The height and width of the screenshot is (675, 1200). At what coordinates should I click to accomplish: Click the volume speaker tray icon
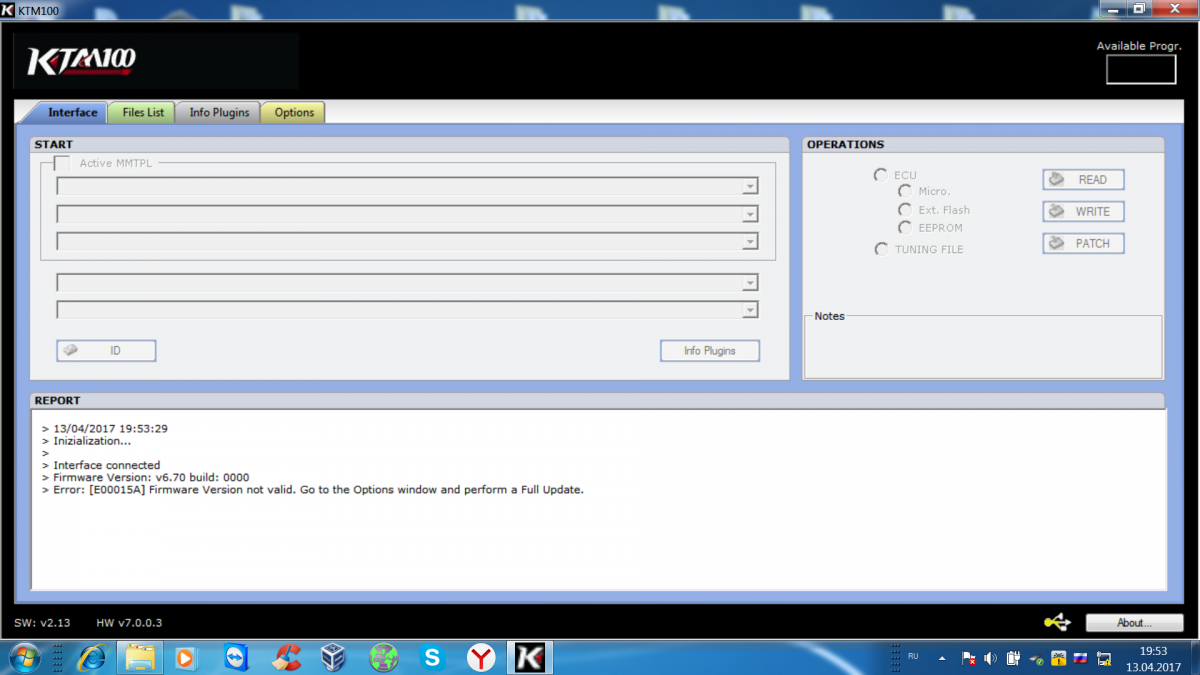[x=990, y=658]
